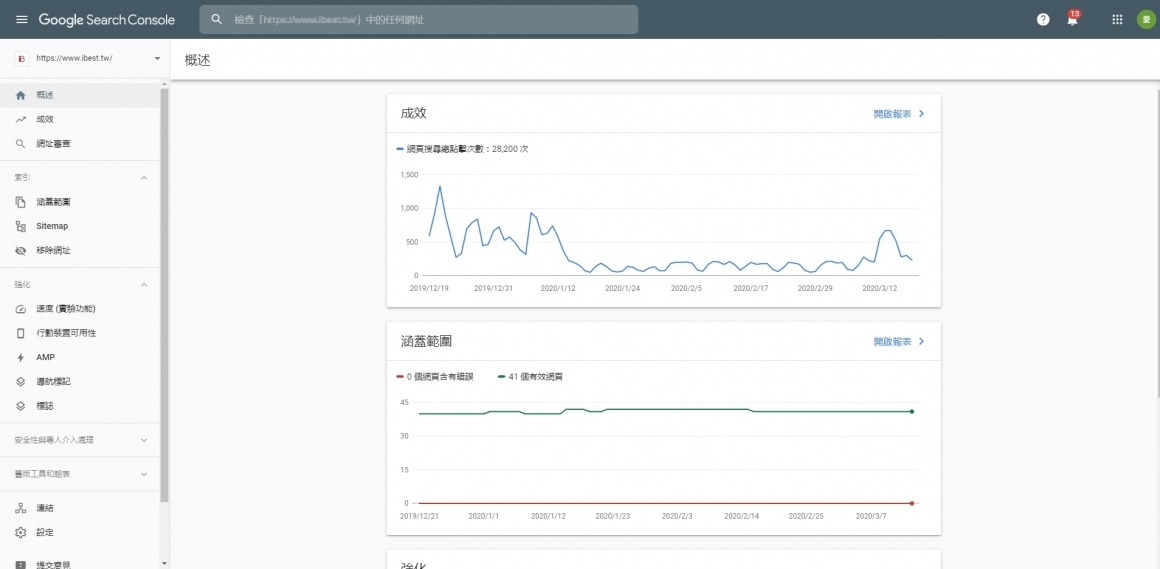Open AMP report in sidebar

pyautogui.click(x=79, y=357)
